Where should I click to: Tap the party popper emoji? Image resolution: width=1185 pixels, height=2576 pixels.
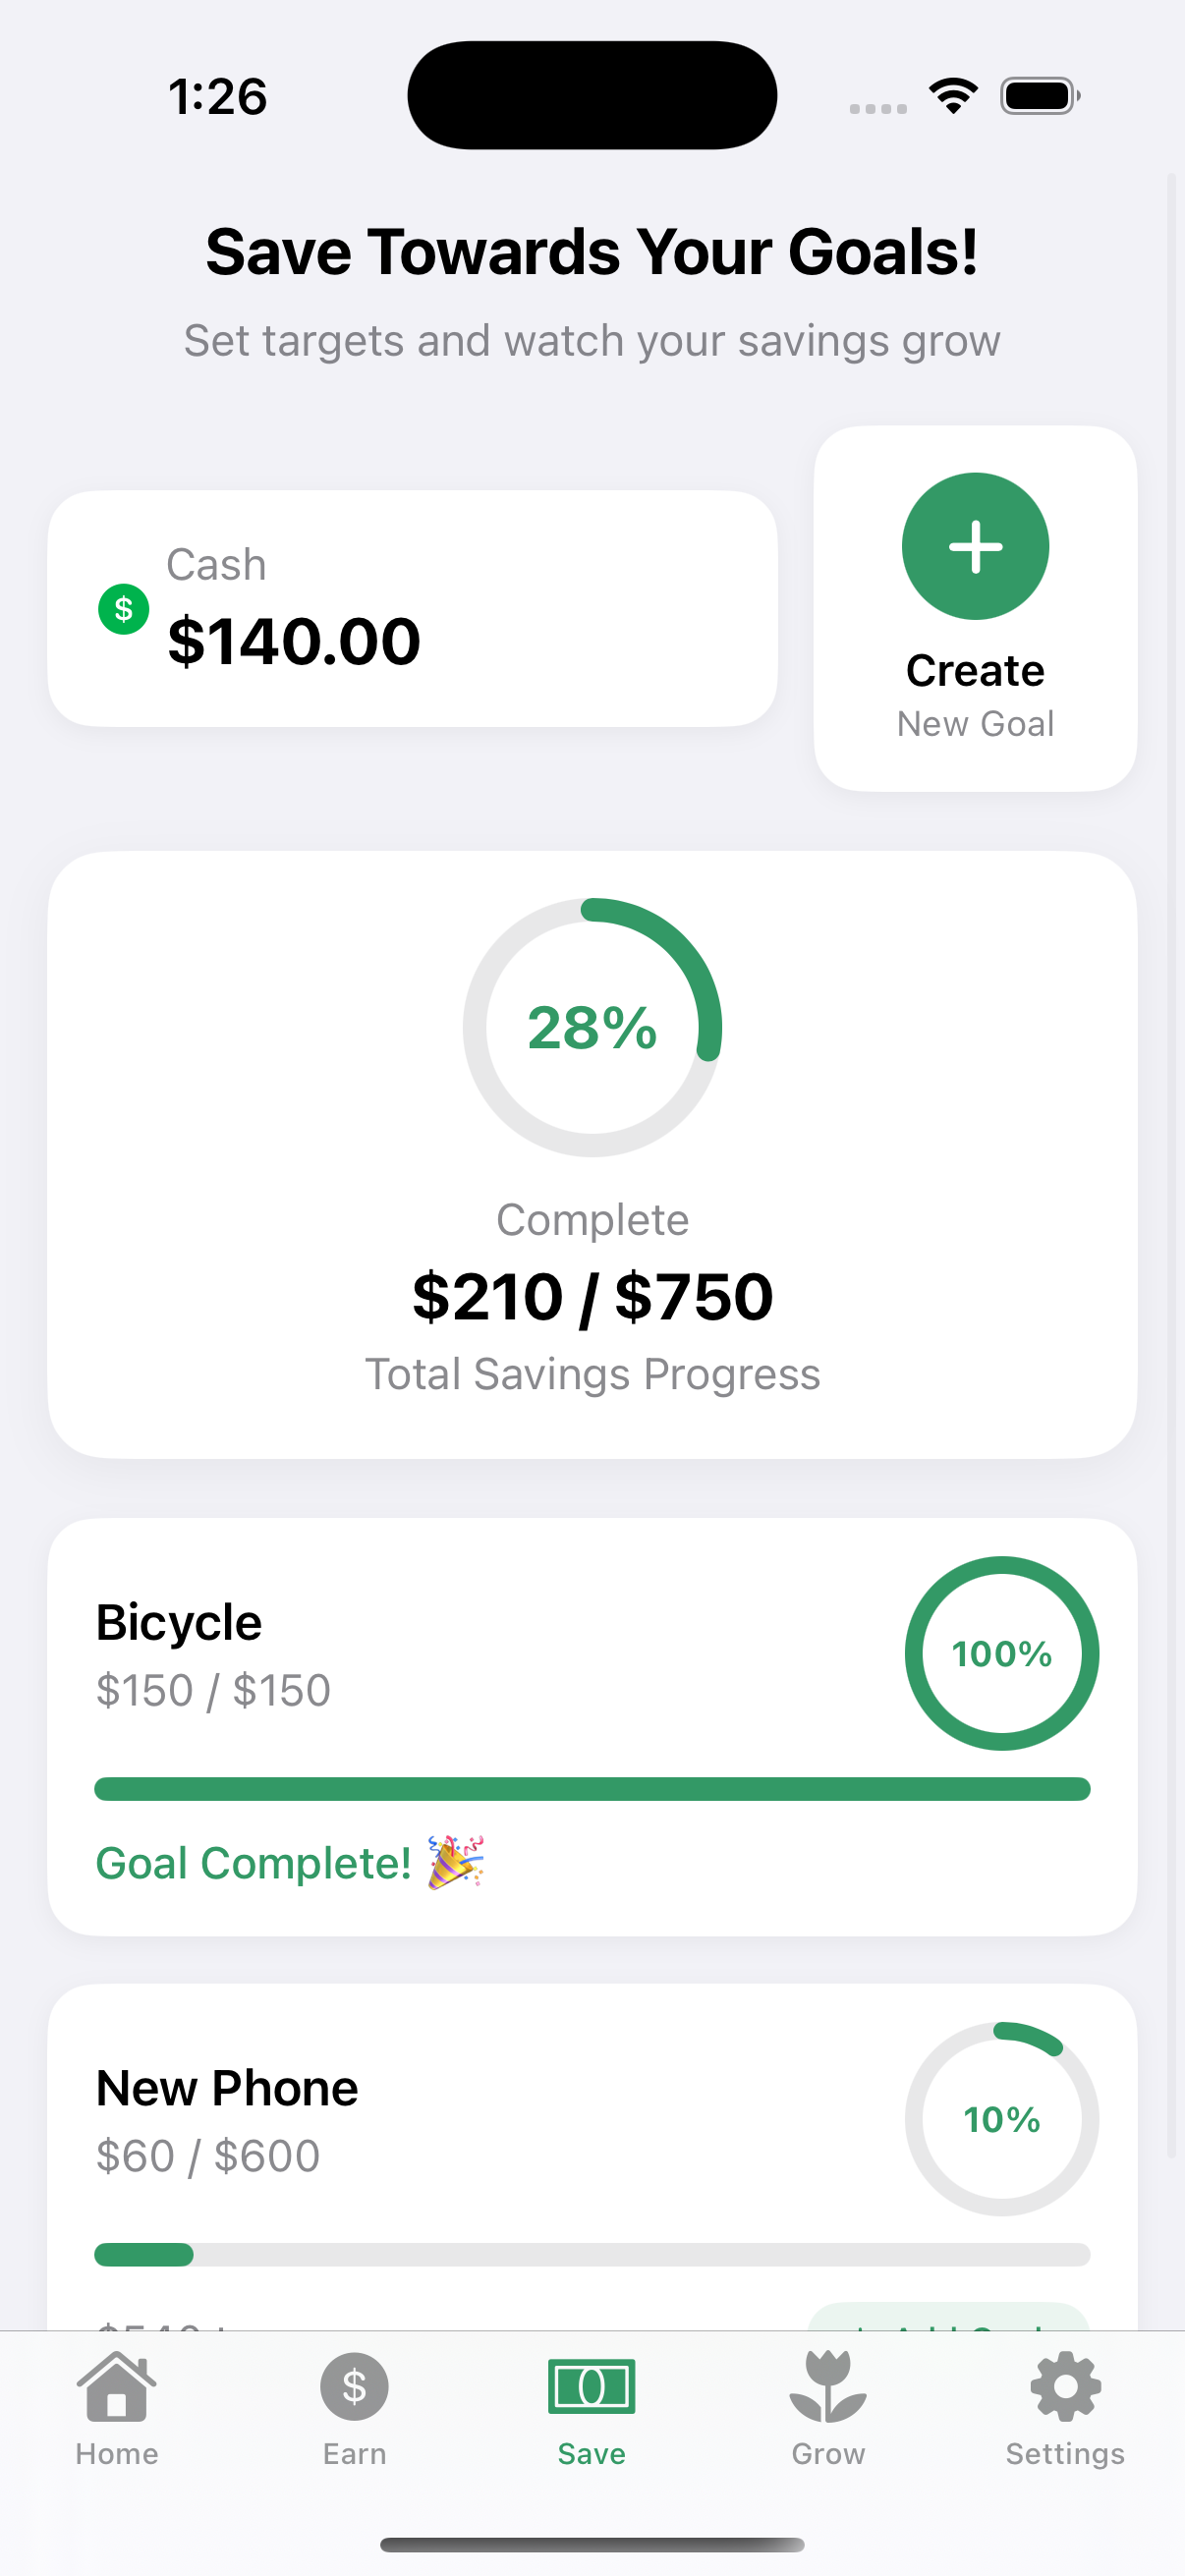pos(456,1862)
